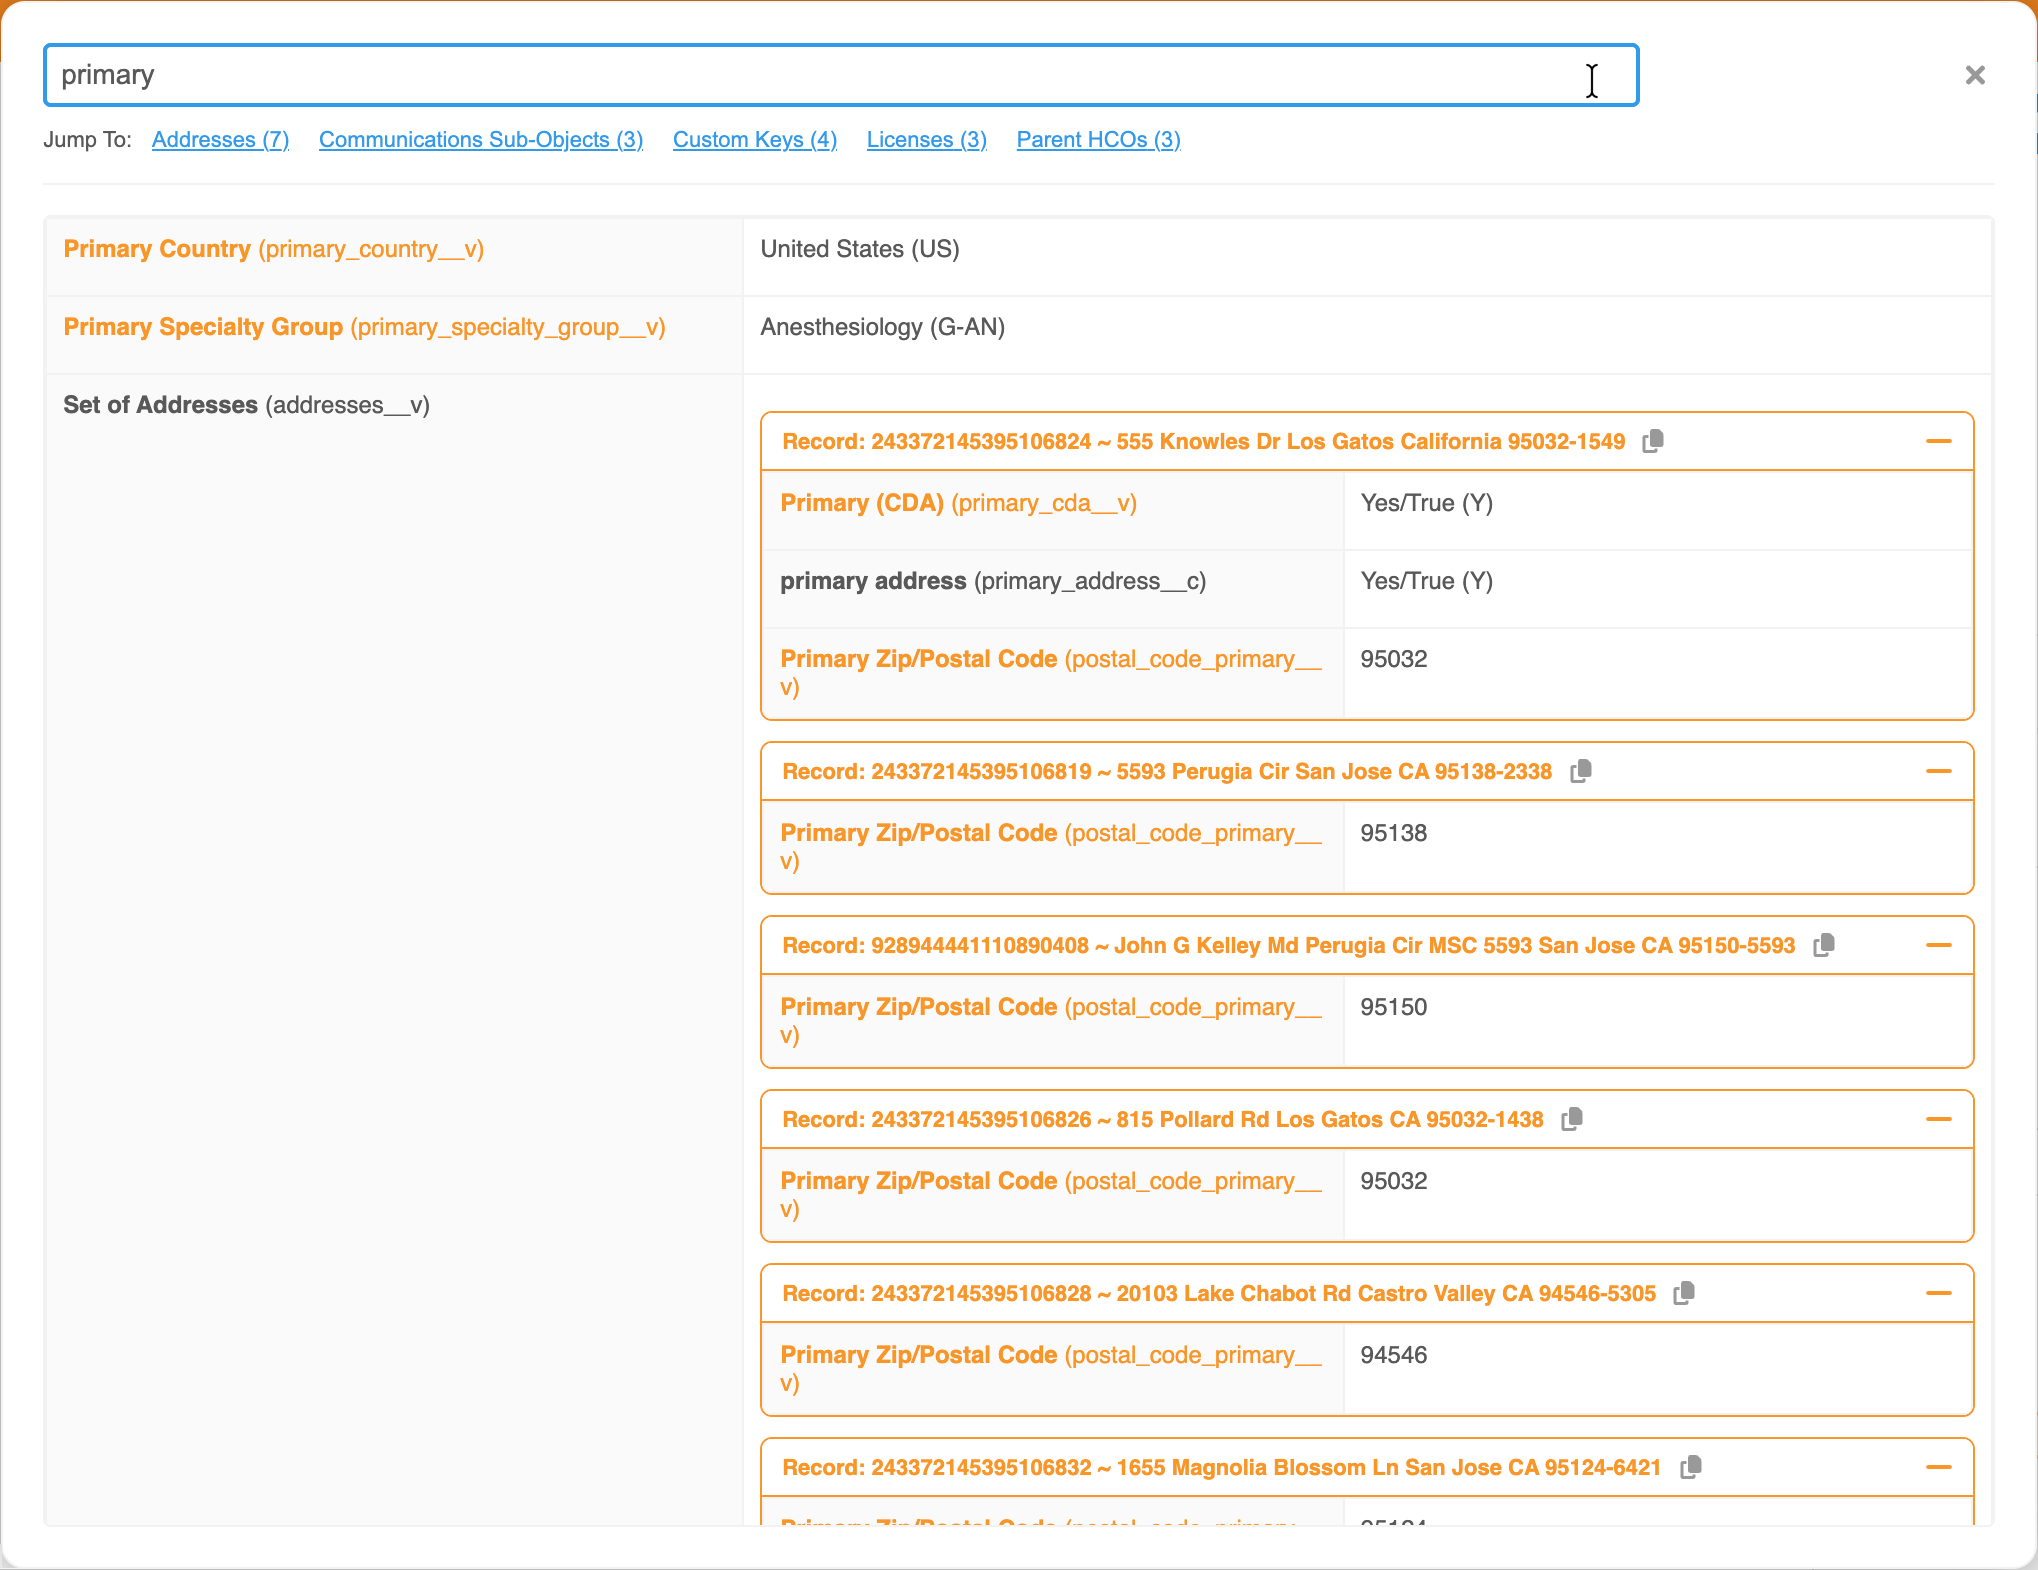Collapse the John G Kelley Md record
This screenshot has height=1570, width=2038.
(x=1938, y=945)
